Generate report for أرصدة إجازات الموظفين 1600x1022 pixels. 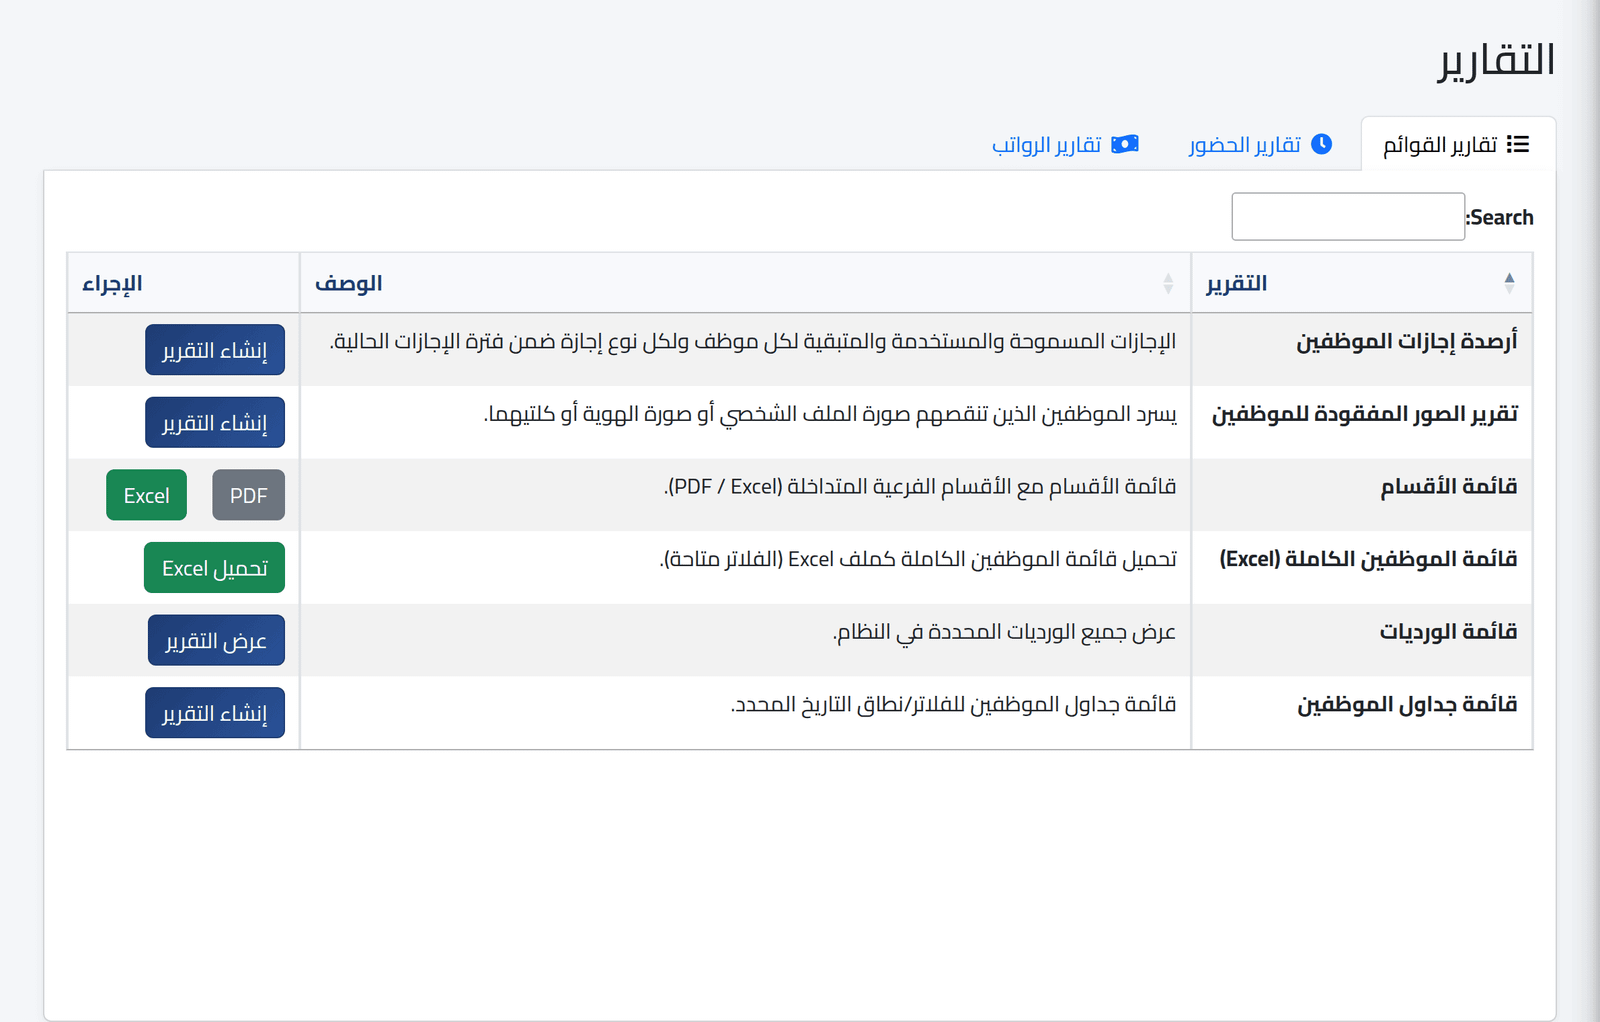pyautogui.click(x=215, y=350)
